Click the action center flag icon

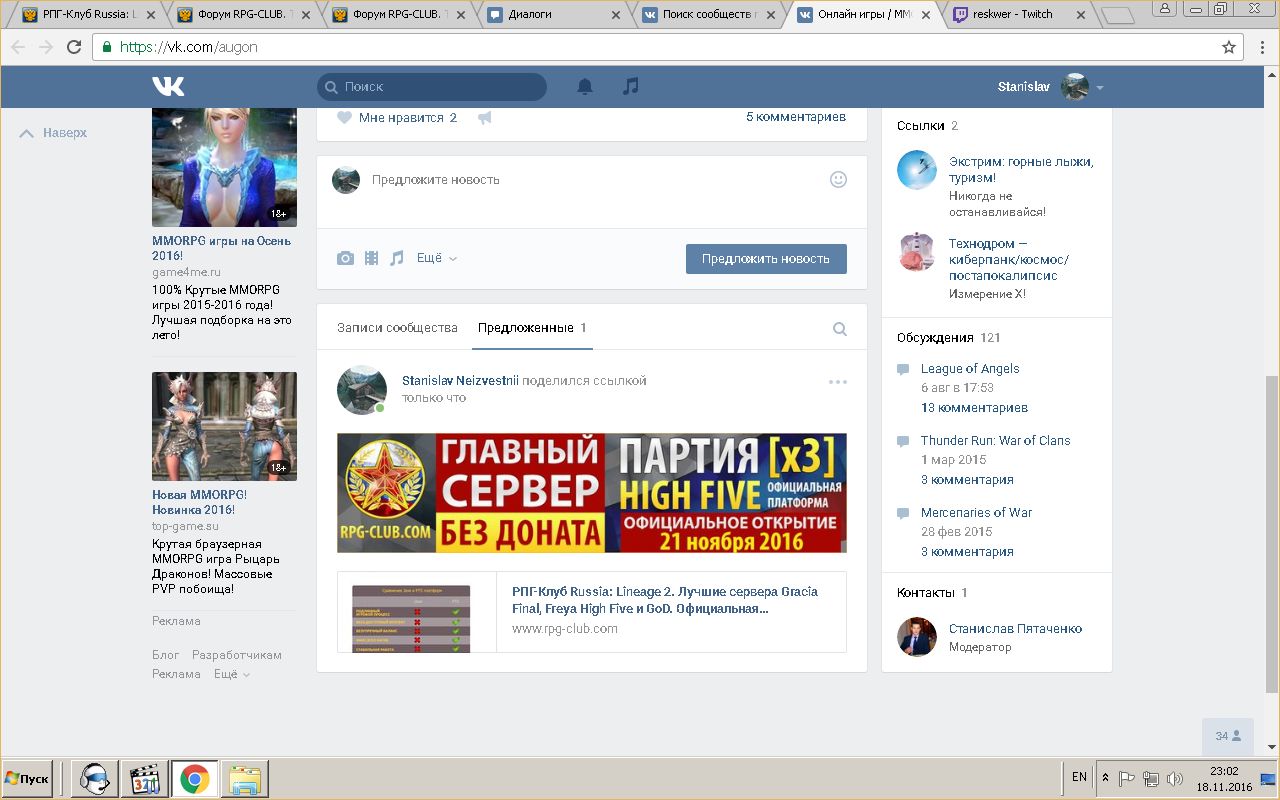coord(1127,779)
